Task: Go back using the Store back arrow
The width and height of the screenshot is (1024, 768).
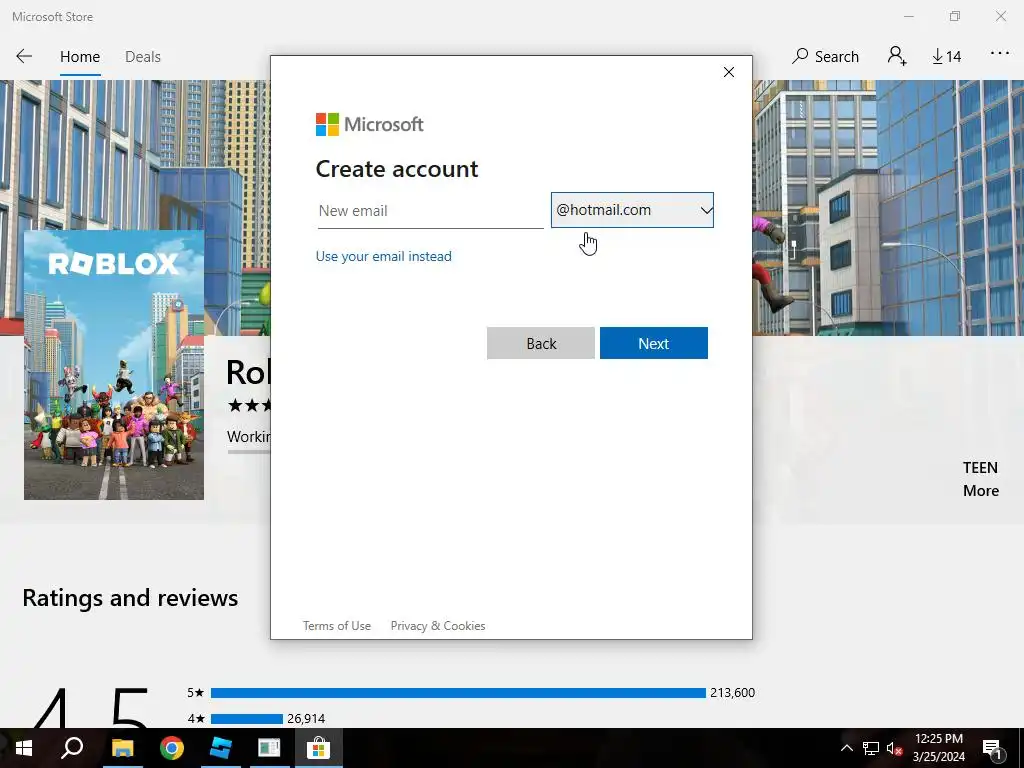Action: (24, 56)
